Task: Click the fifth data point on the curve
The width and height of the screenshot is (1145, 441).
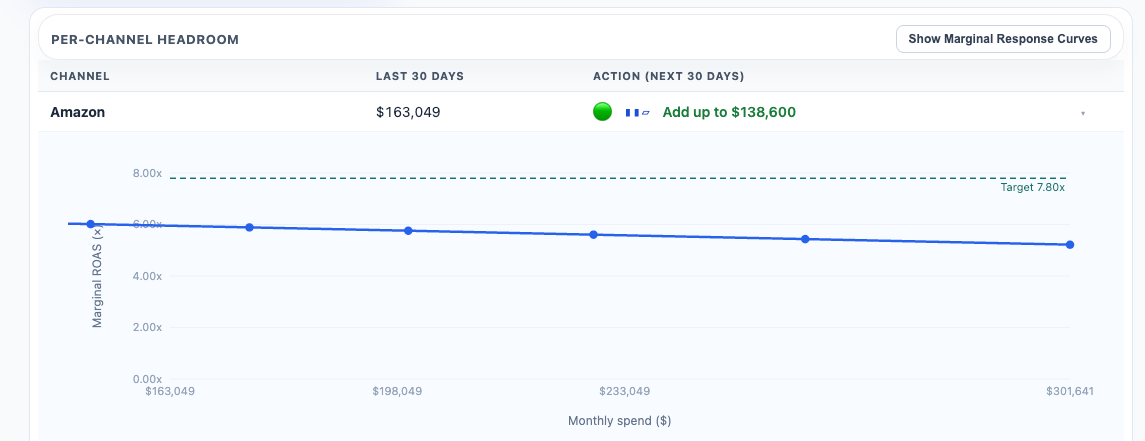Action: (x=805, y=239)
